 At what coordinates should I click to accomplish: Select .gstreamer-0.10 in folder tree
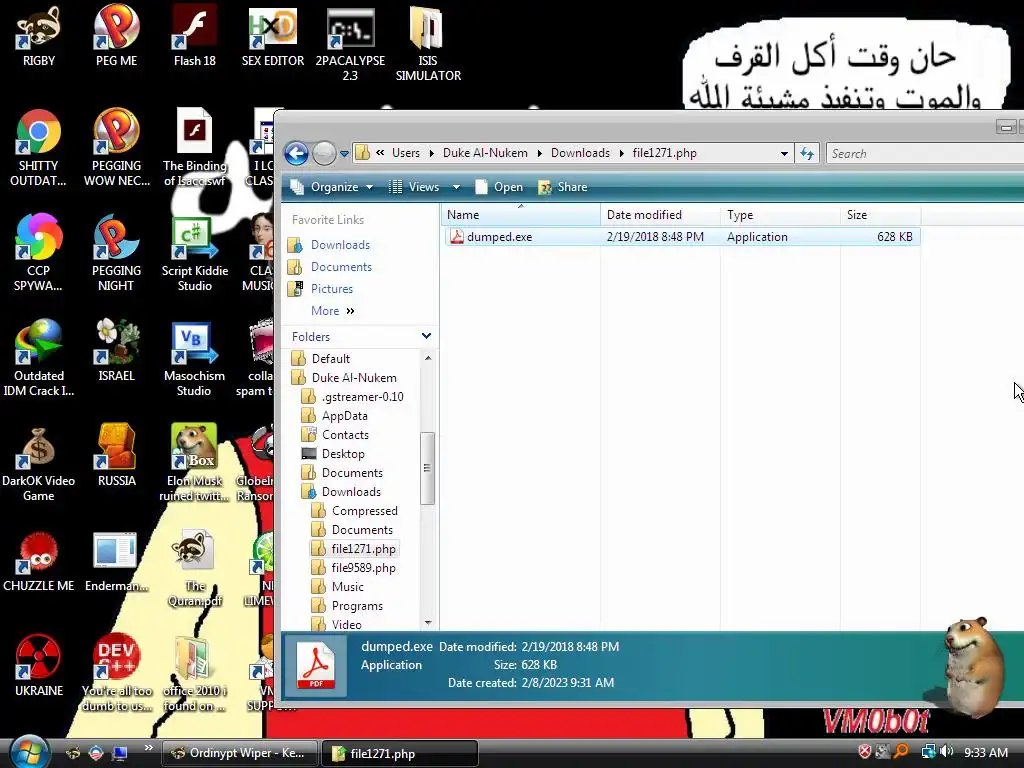362,396
